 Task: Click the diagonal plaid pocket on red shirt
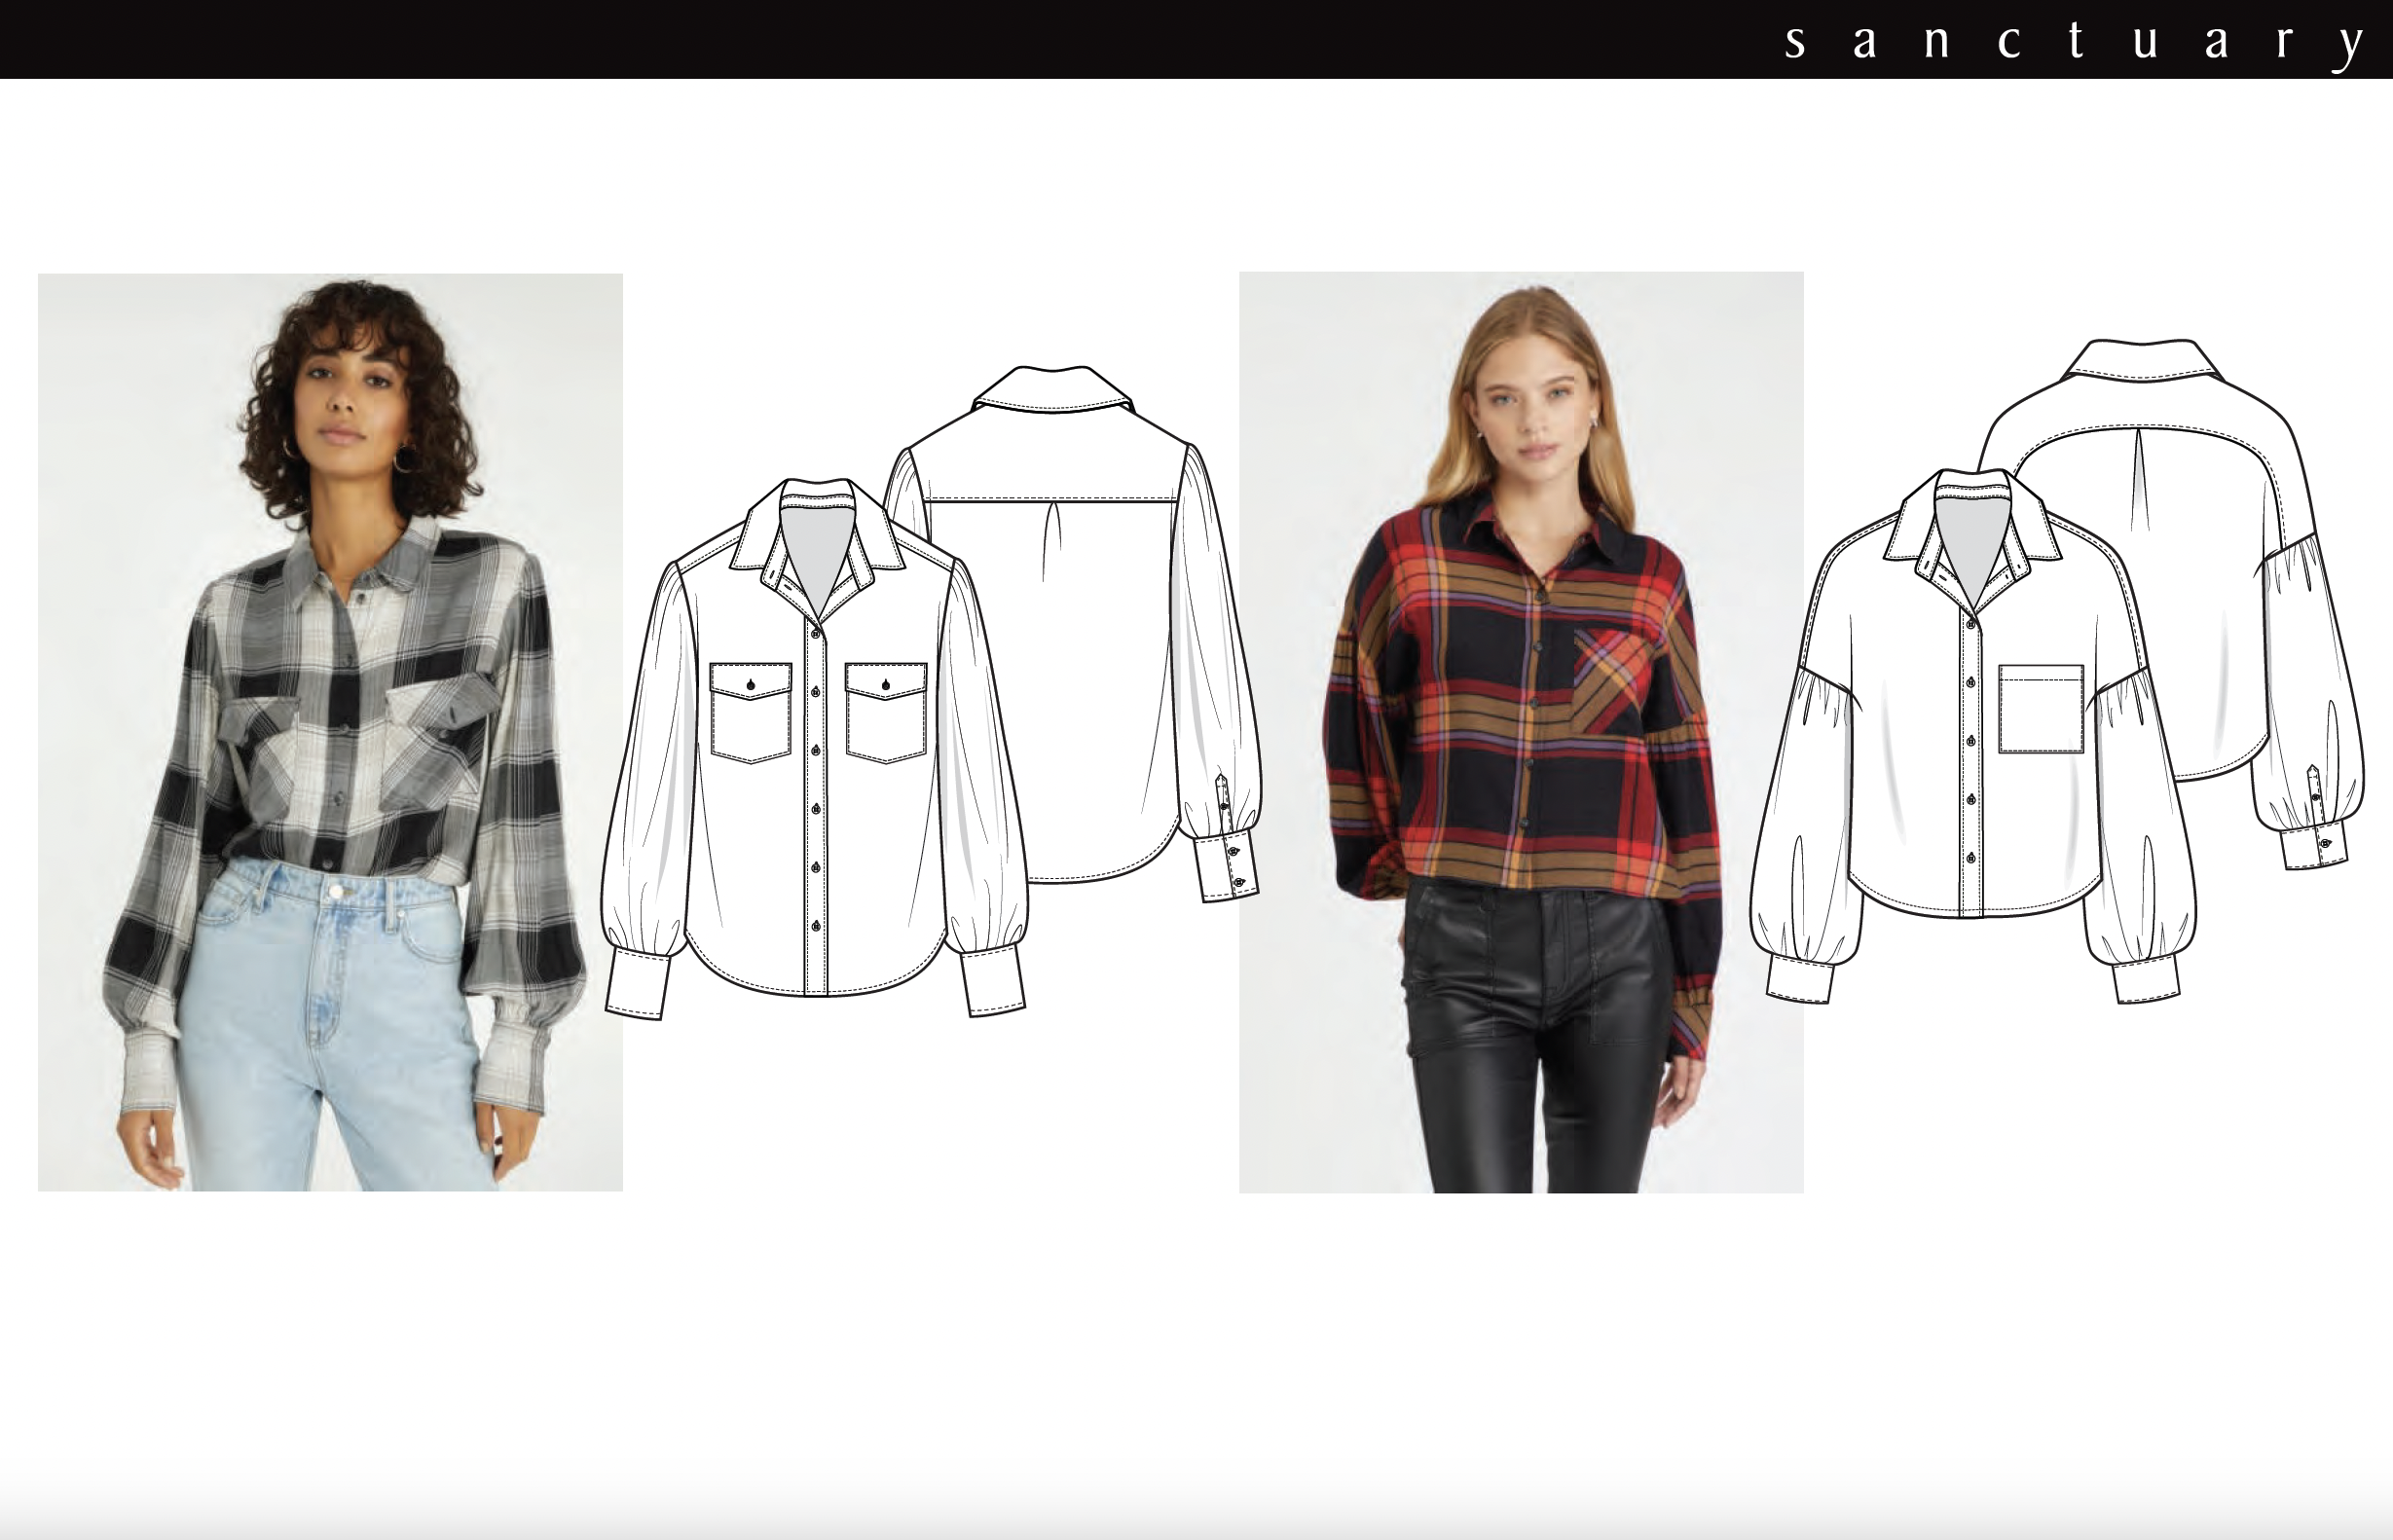[x=1612, y=682]
